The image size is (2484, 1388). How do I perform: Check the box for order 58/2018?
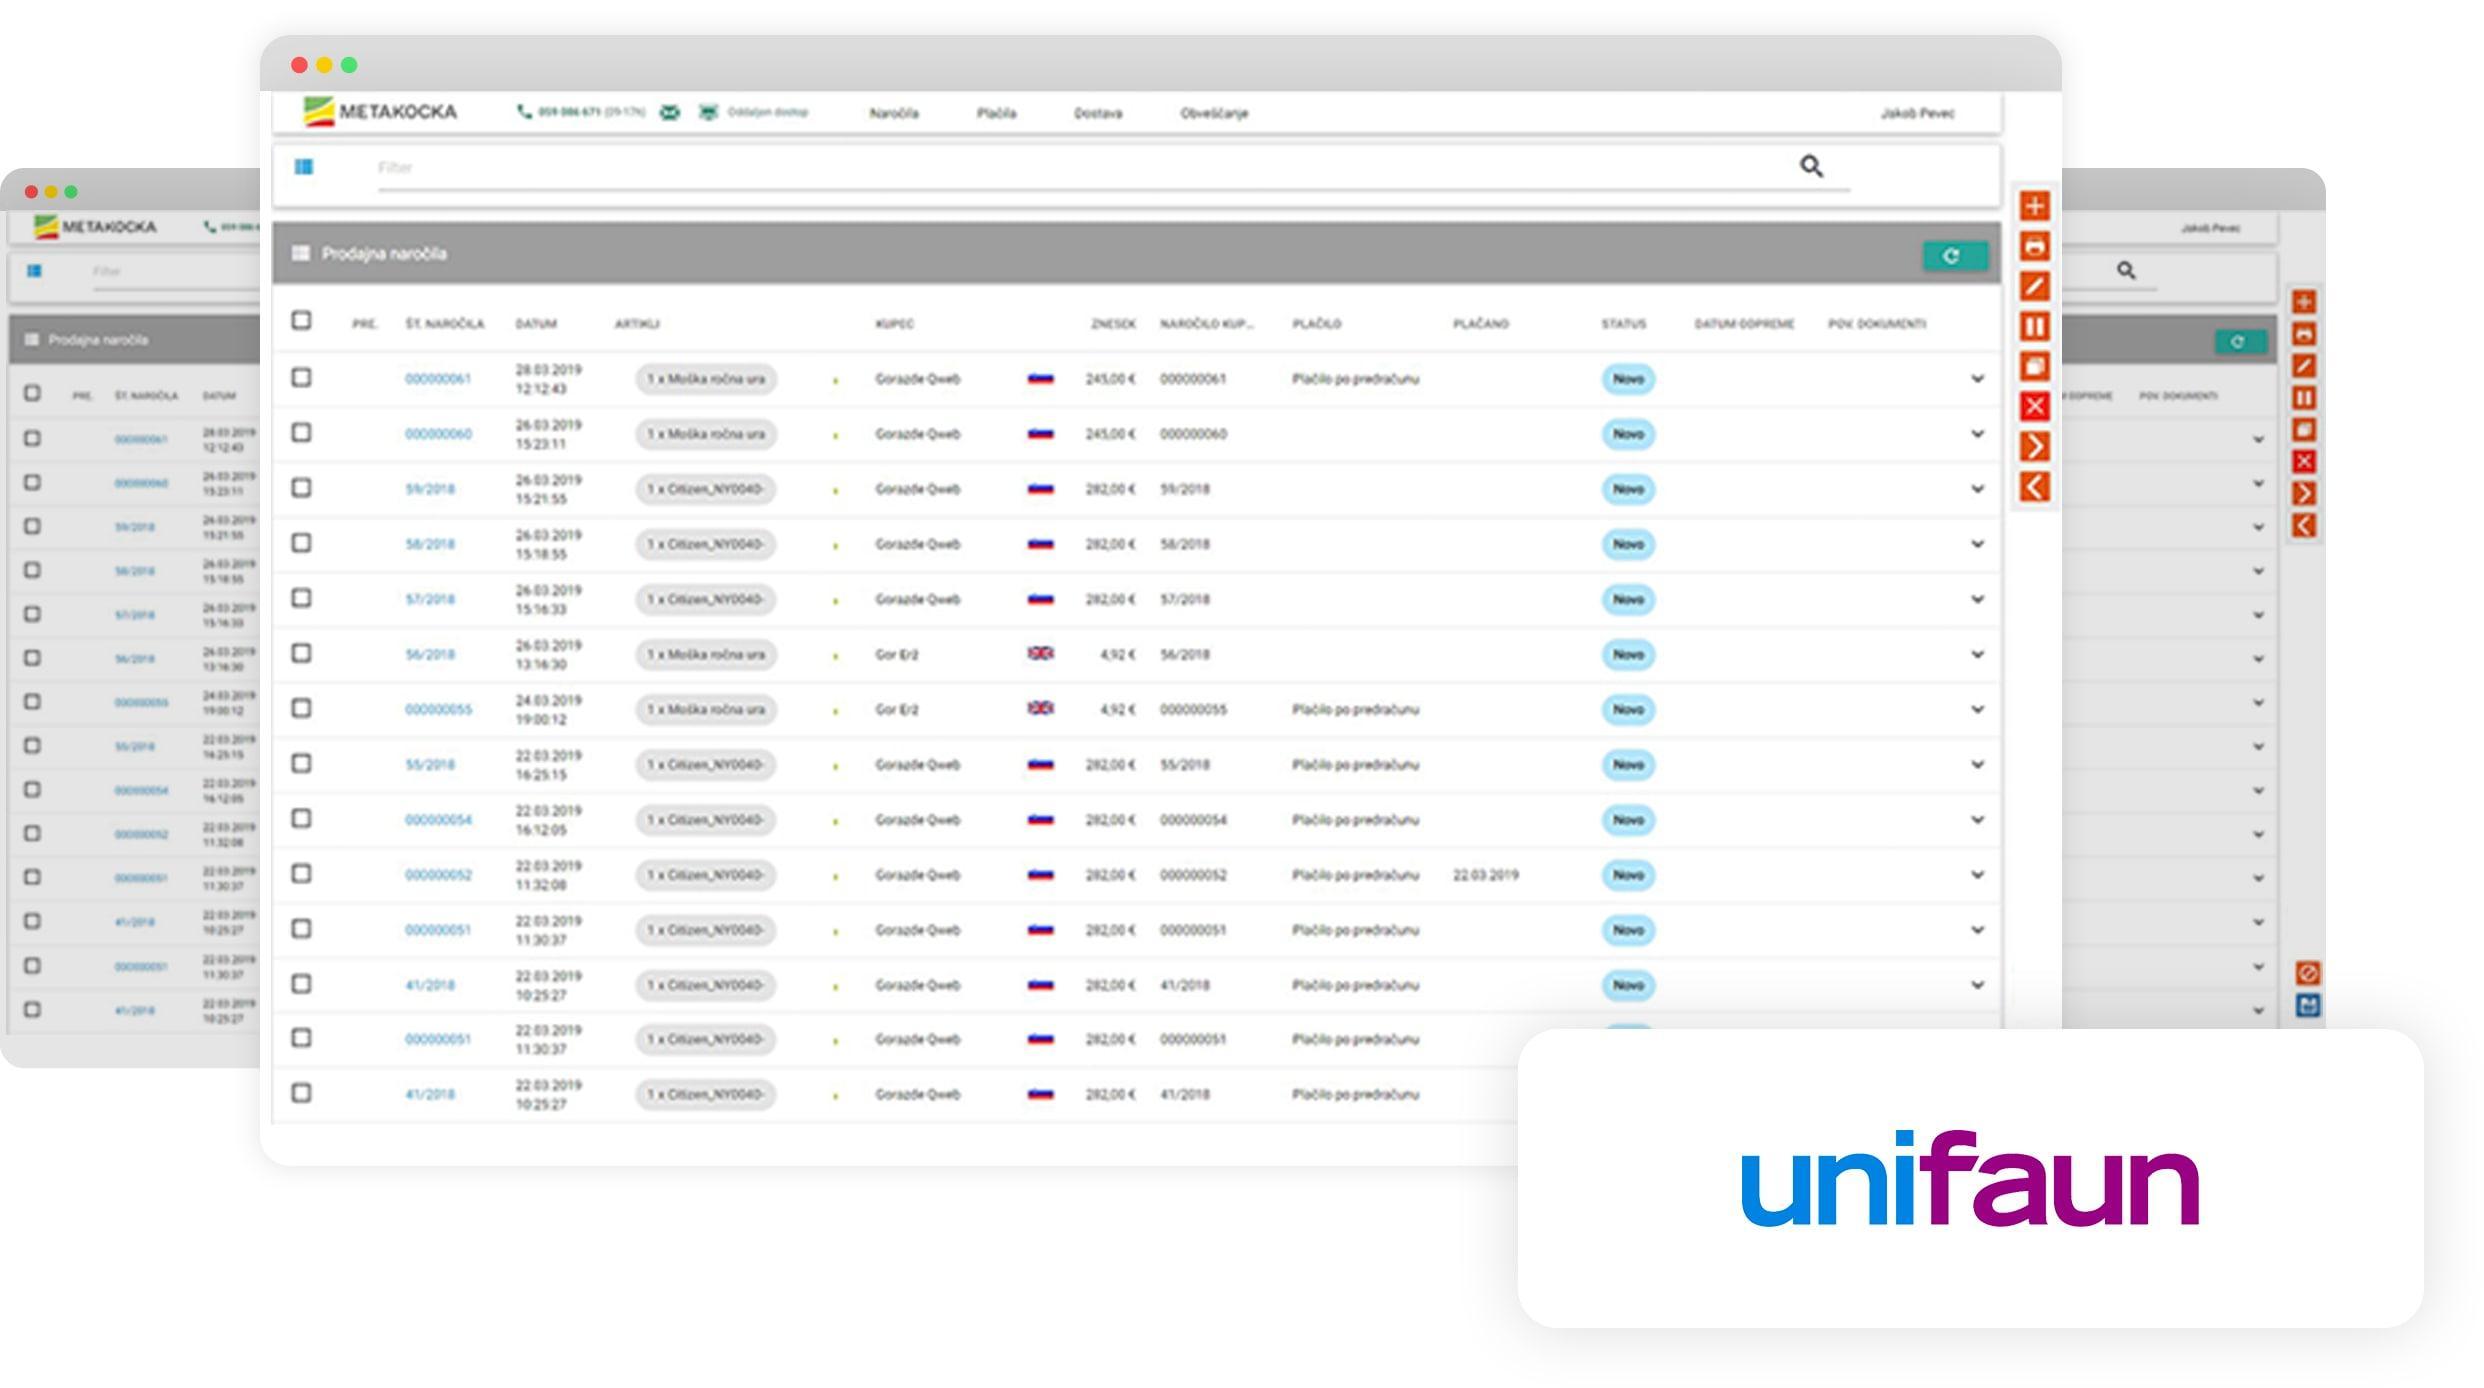pyautogui.click(x=301, y=542)
